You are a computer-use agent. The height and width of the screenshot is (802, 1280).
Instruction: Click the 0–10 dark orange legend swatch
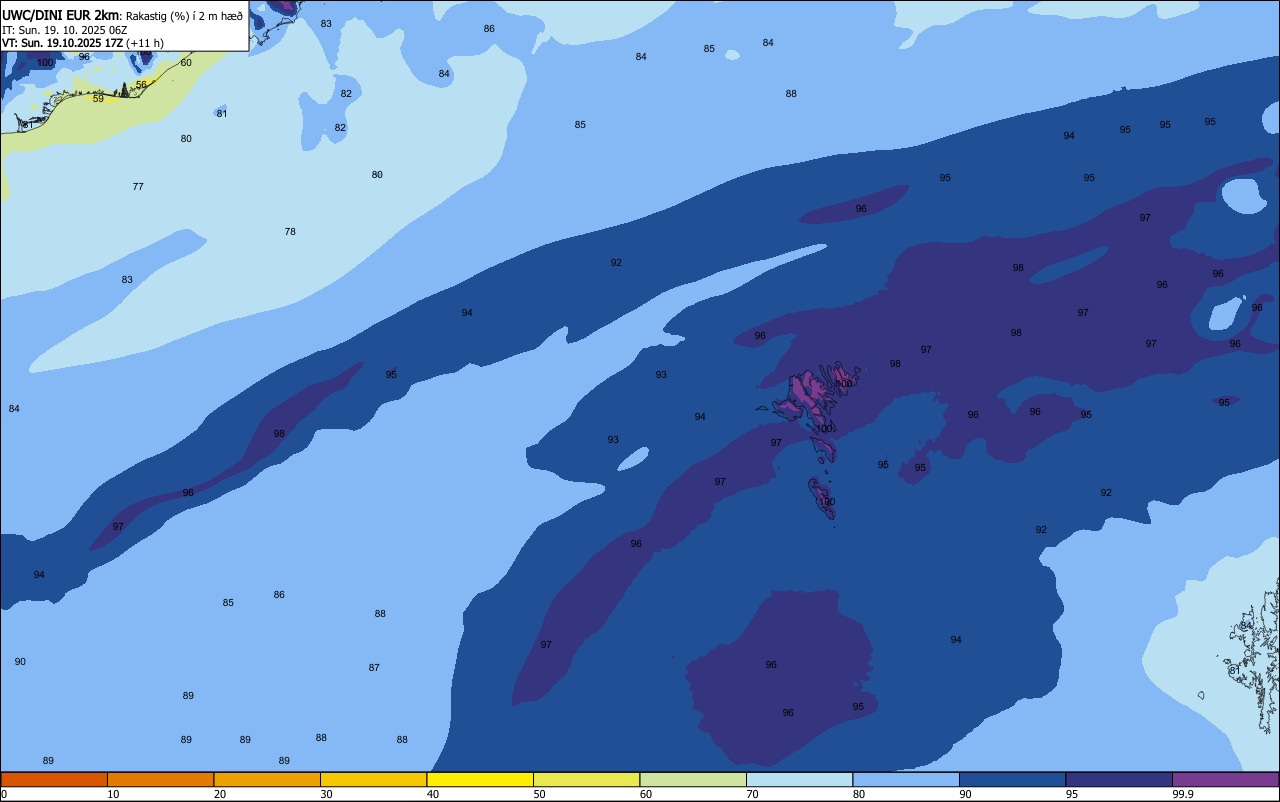click(54, 779)
